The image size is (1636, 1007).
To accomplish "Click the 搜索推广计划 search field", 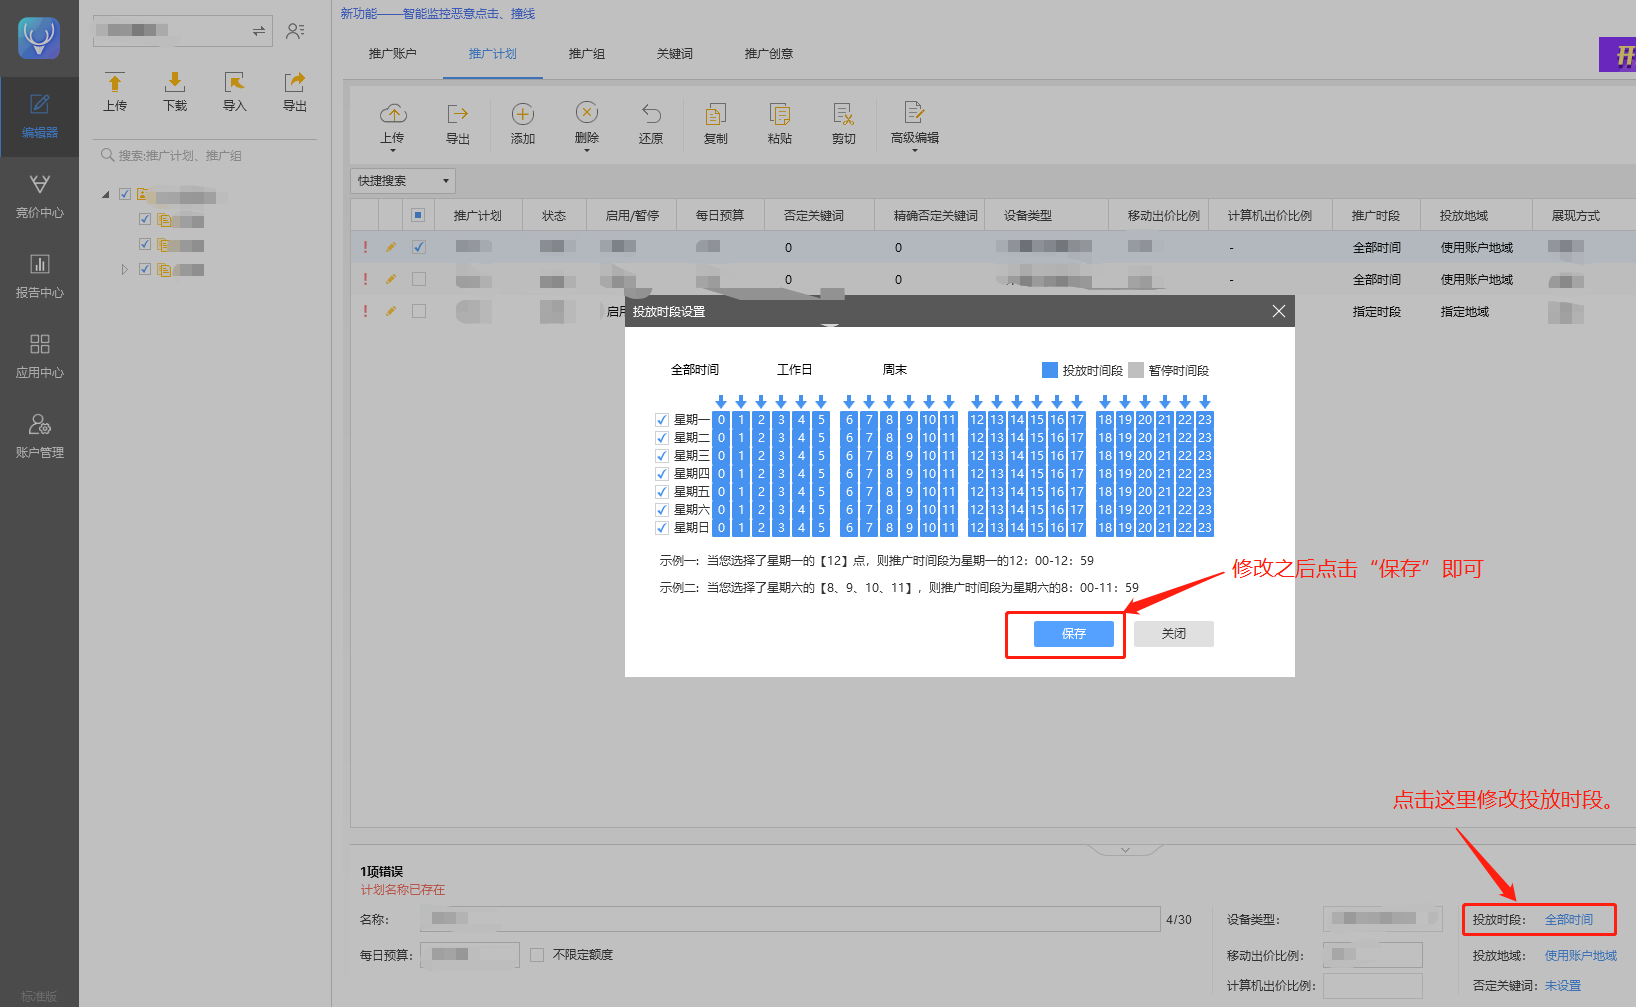I will point(205,156).
